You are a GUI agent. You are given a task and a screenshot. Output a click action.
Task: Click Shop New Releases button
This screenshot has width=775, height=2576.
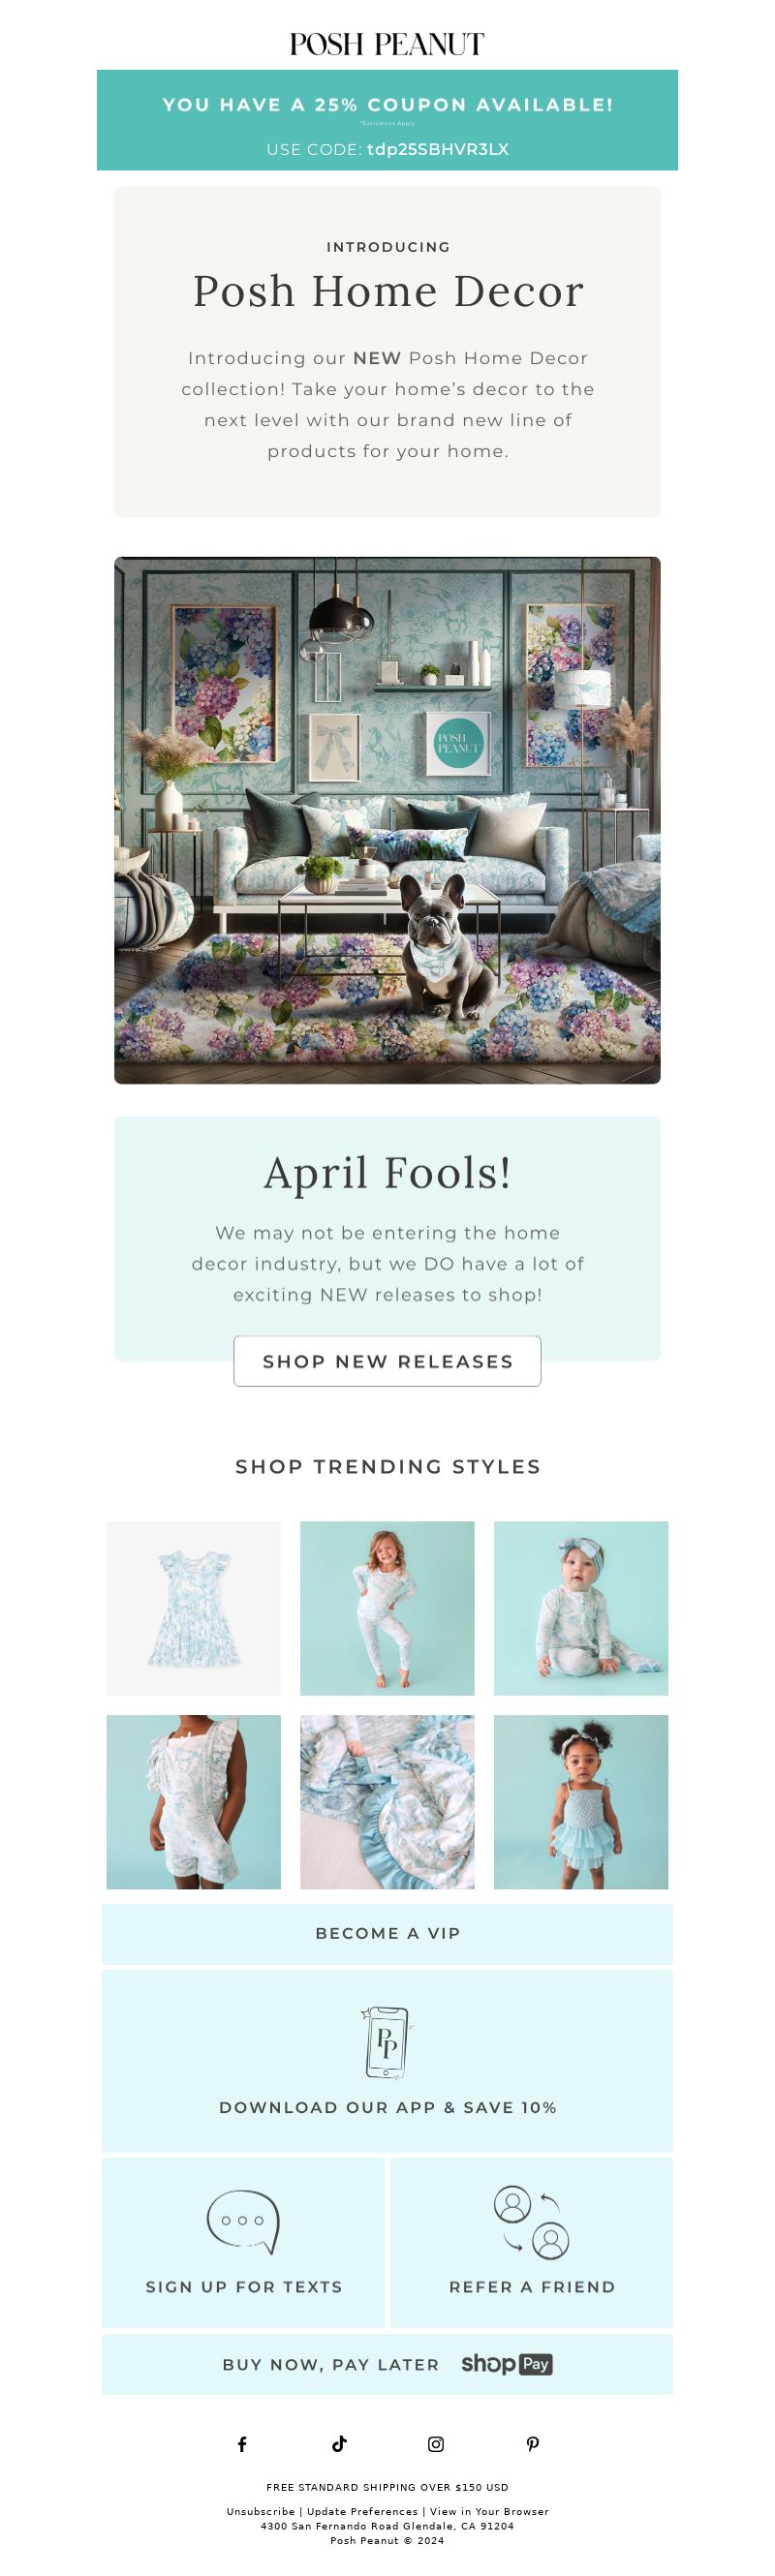387,1361
